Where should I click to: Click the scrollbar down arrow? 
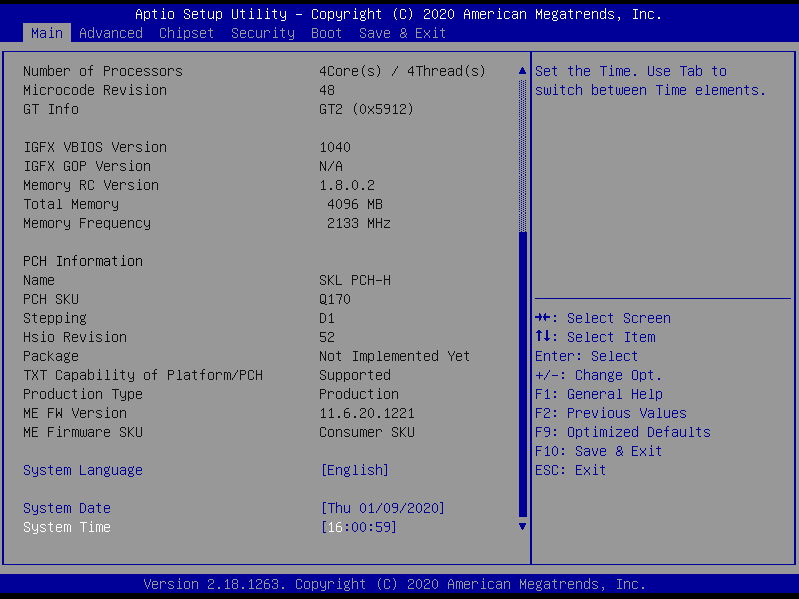(521, 526)
